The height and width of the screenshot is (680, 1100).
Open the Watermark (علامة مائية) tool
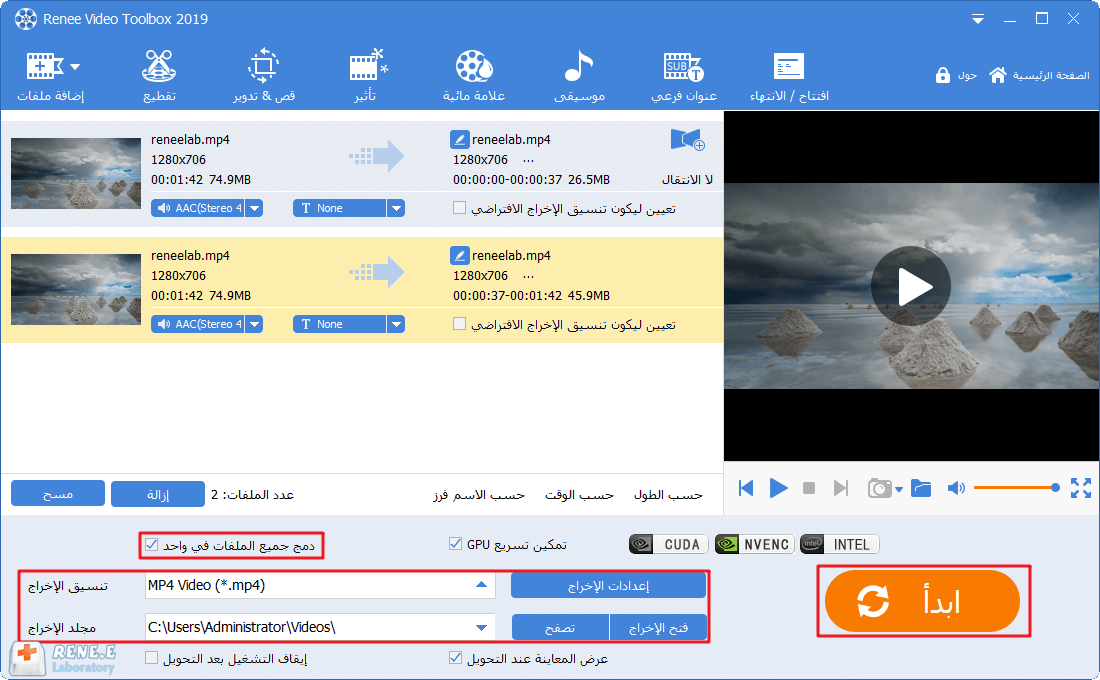click(474, 76)
